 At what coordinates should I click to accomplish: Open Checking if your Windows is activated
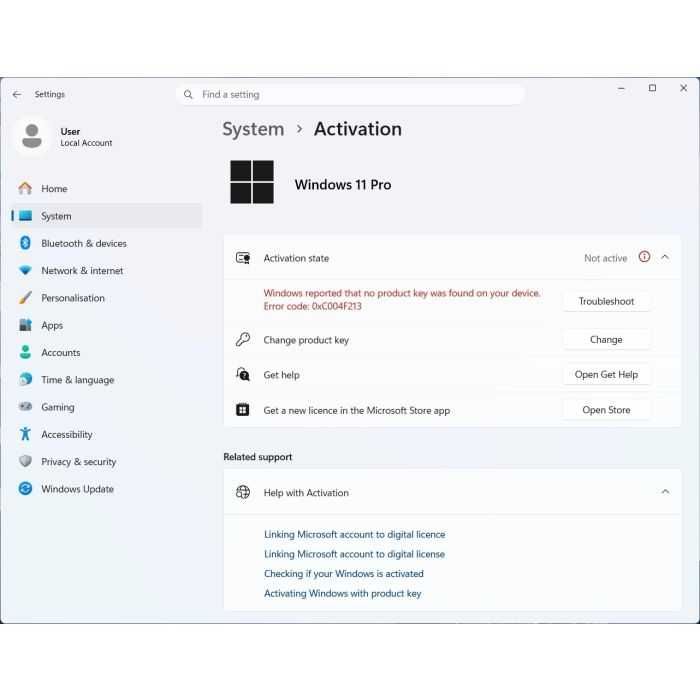pyautogui.click(x=344, y=574)
